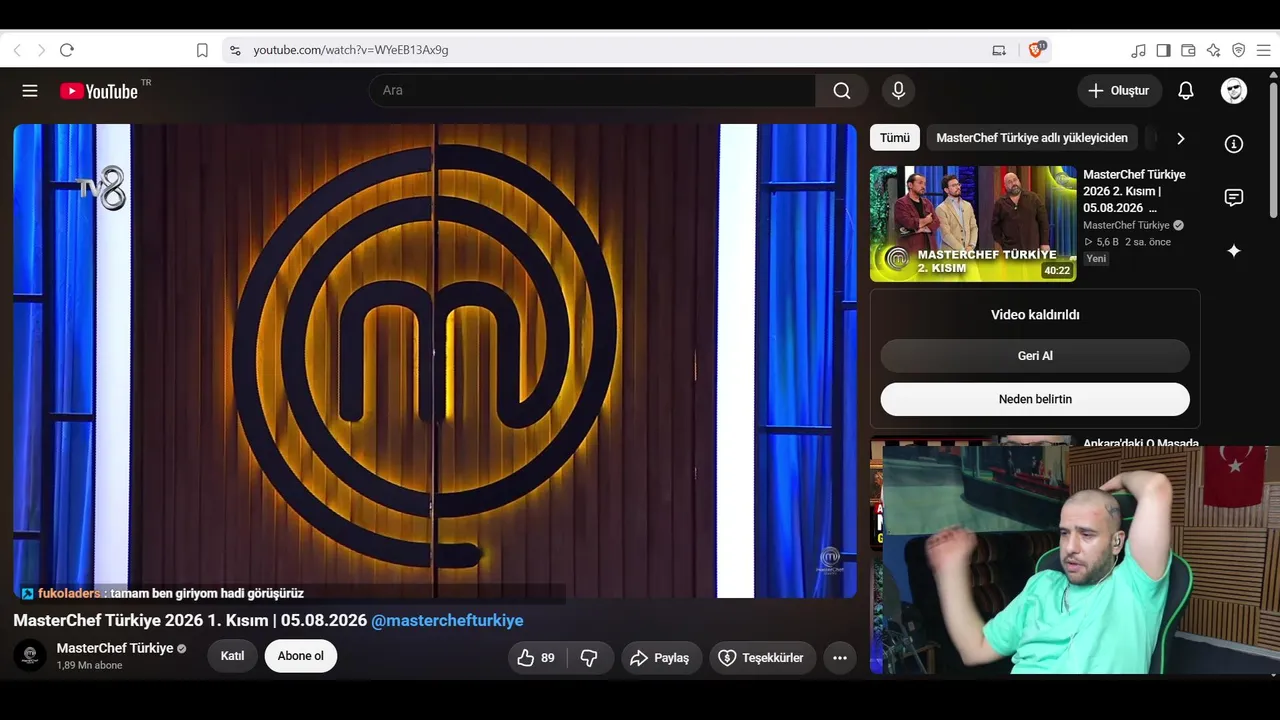Screen dimensions: 1280x720
Task: Open the notifications bell
Action: [1186, 91]
